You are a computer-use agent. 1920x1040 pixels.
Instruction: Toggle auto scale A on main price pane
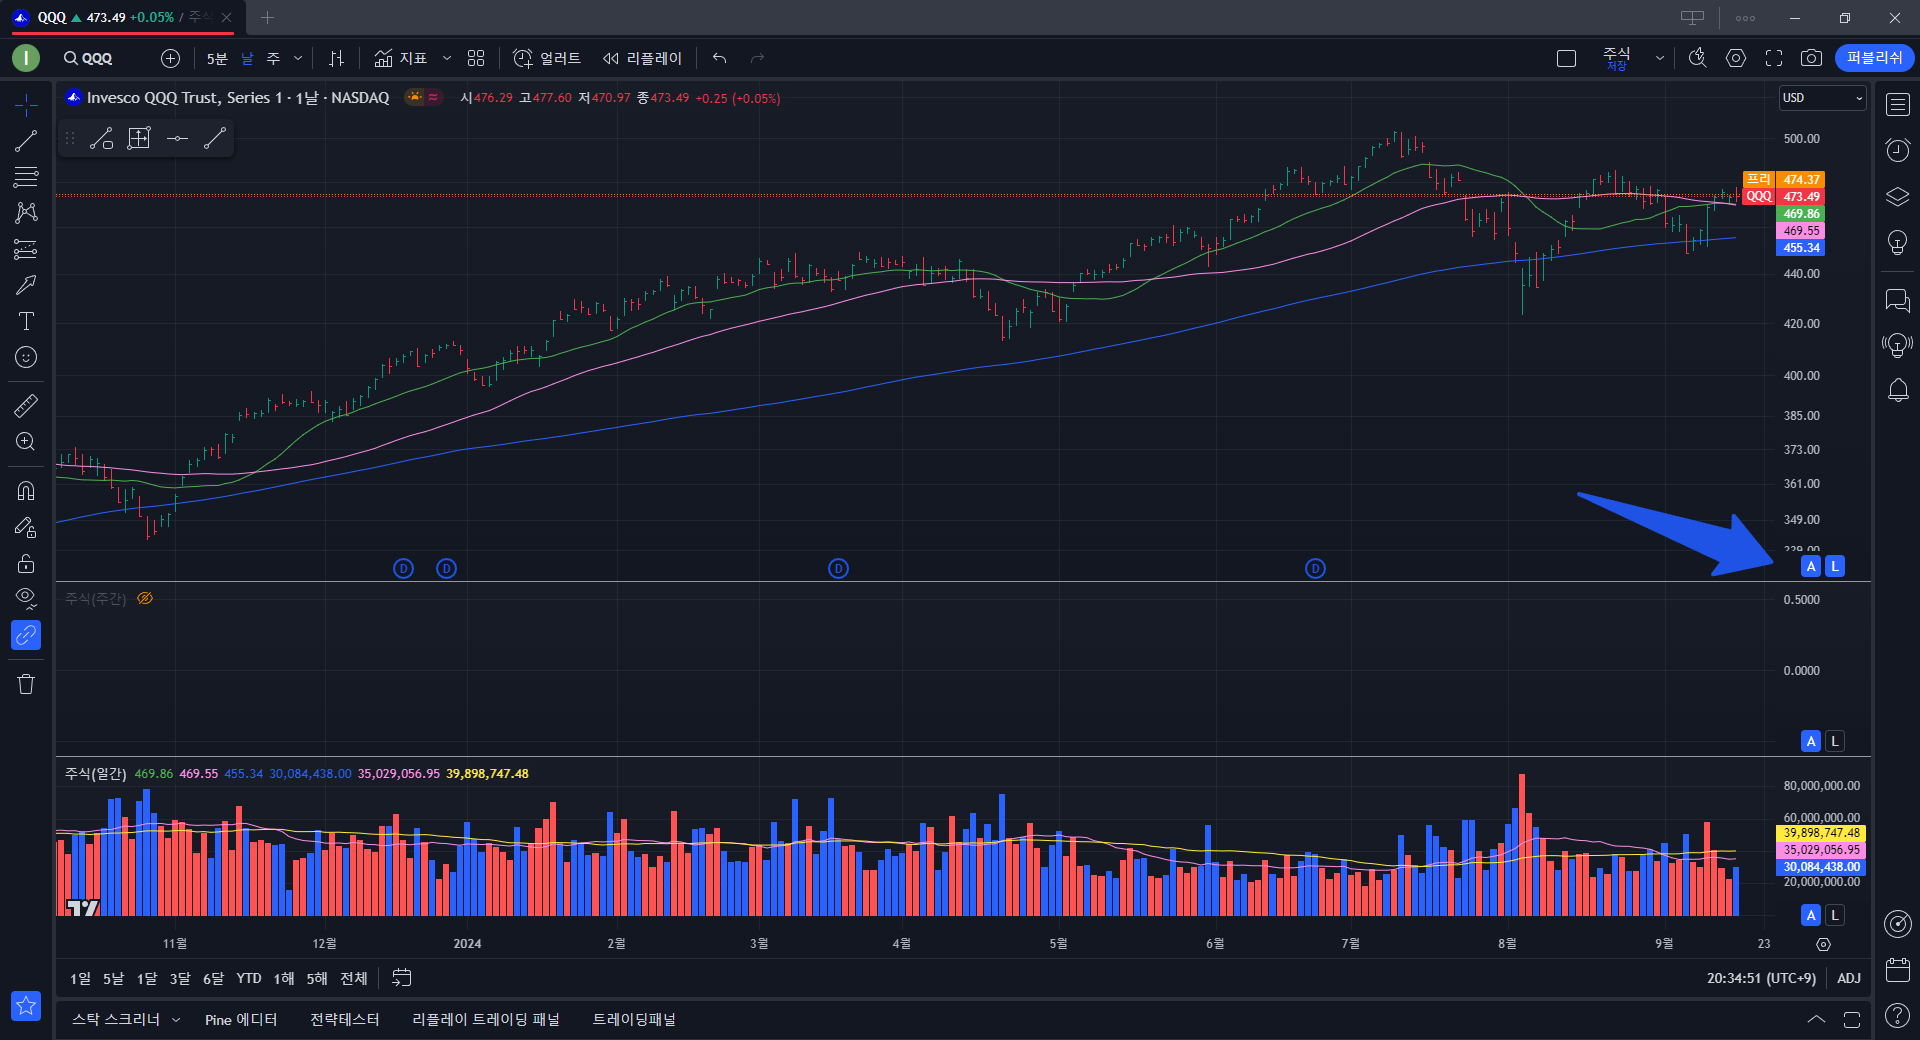point(1811,566)
